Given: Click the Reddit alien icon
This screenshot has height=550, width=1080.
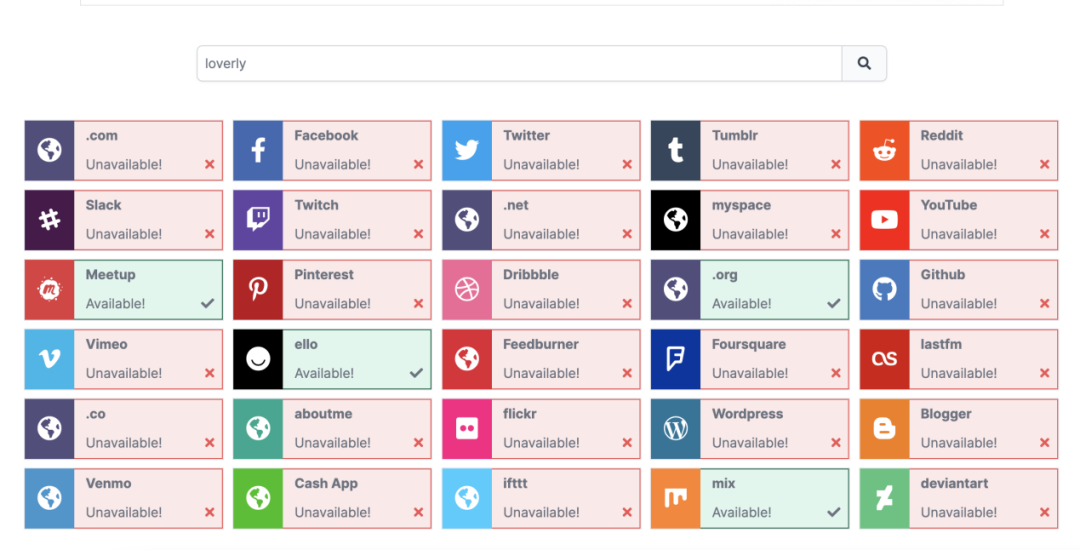Looking at the screenshot, I should [x=884, y=150].
